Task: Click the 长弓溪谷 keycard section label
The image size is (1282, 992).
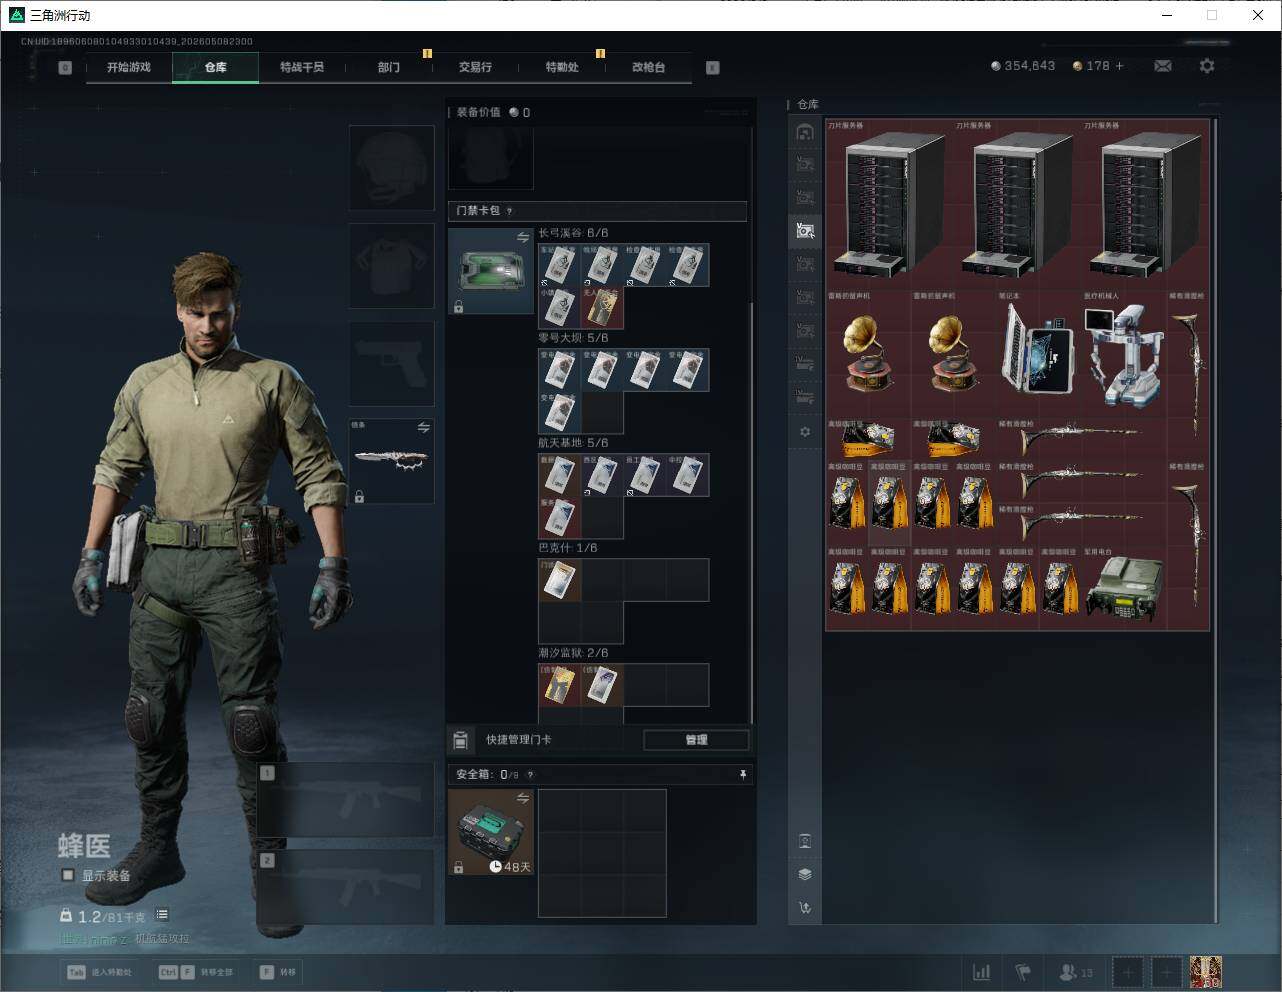Action: click(x=573, y=233)
